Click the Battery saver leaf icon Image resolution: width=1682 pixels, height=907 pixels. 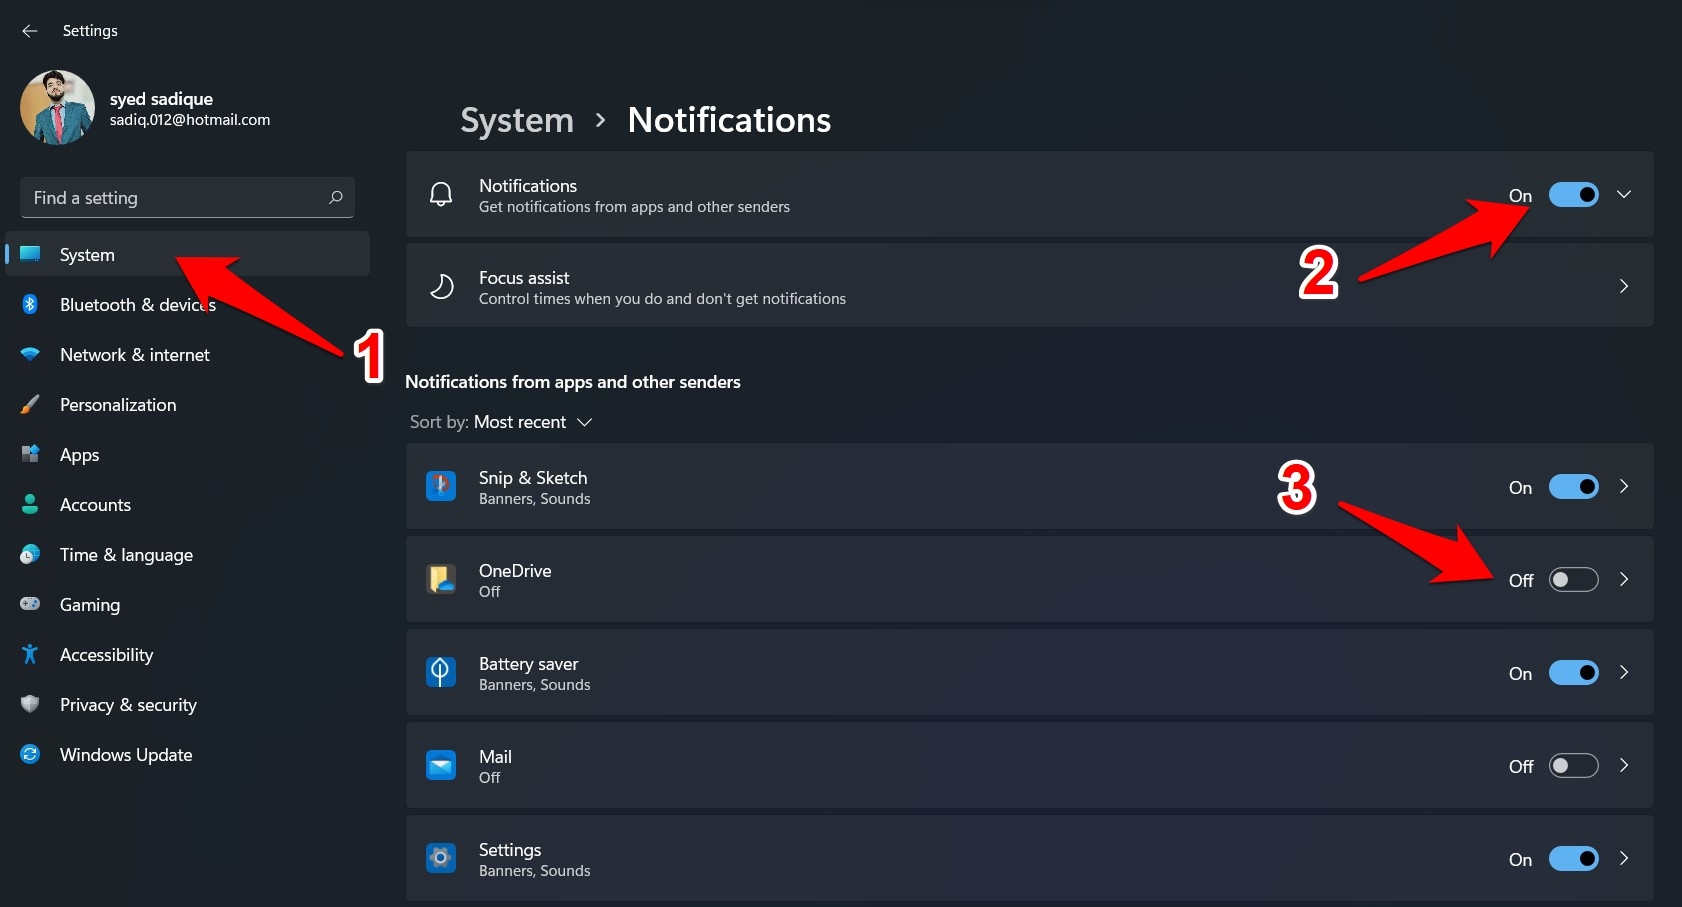441,673
